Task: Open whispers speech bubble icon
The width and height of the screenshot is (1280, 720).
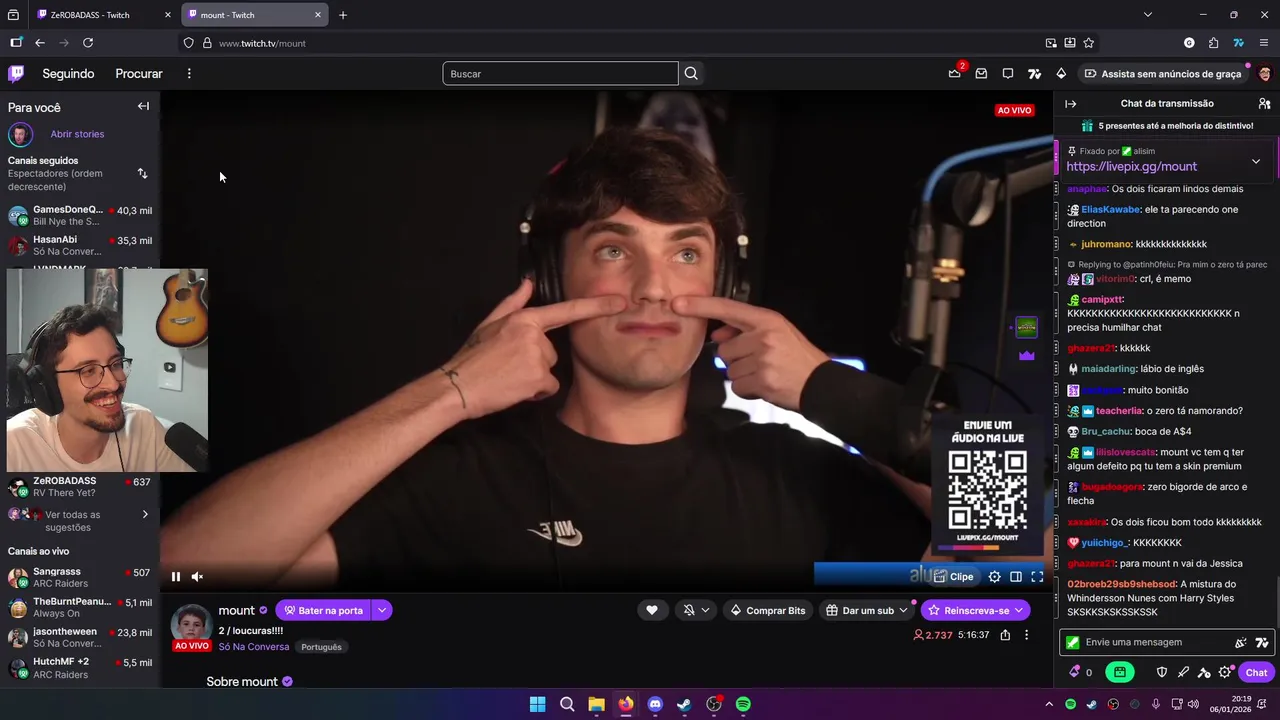Action: (1008, 73)
